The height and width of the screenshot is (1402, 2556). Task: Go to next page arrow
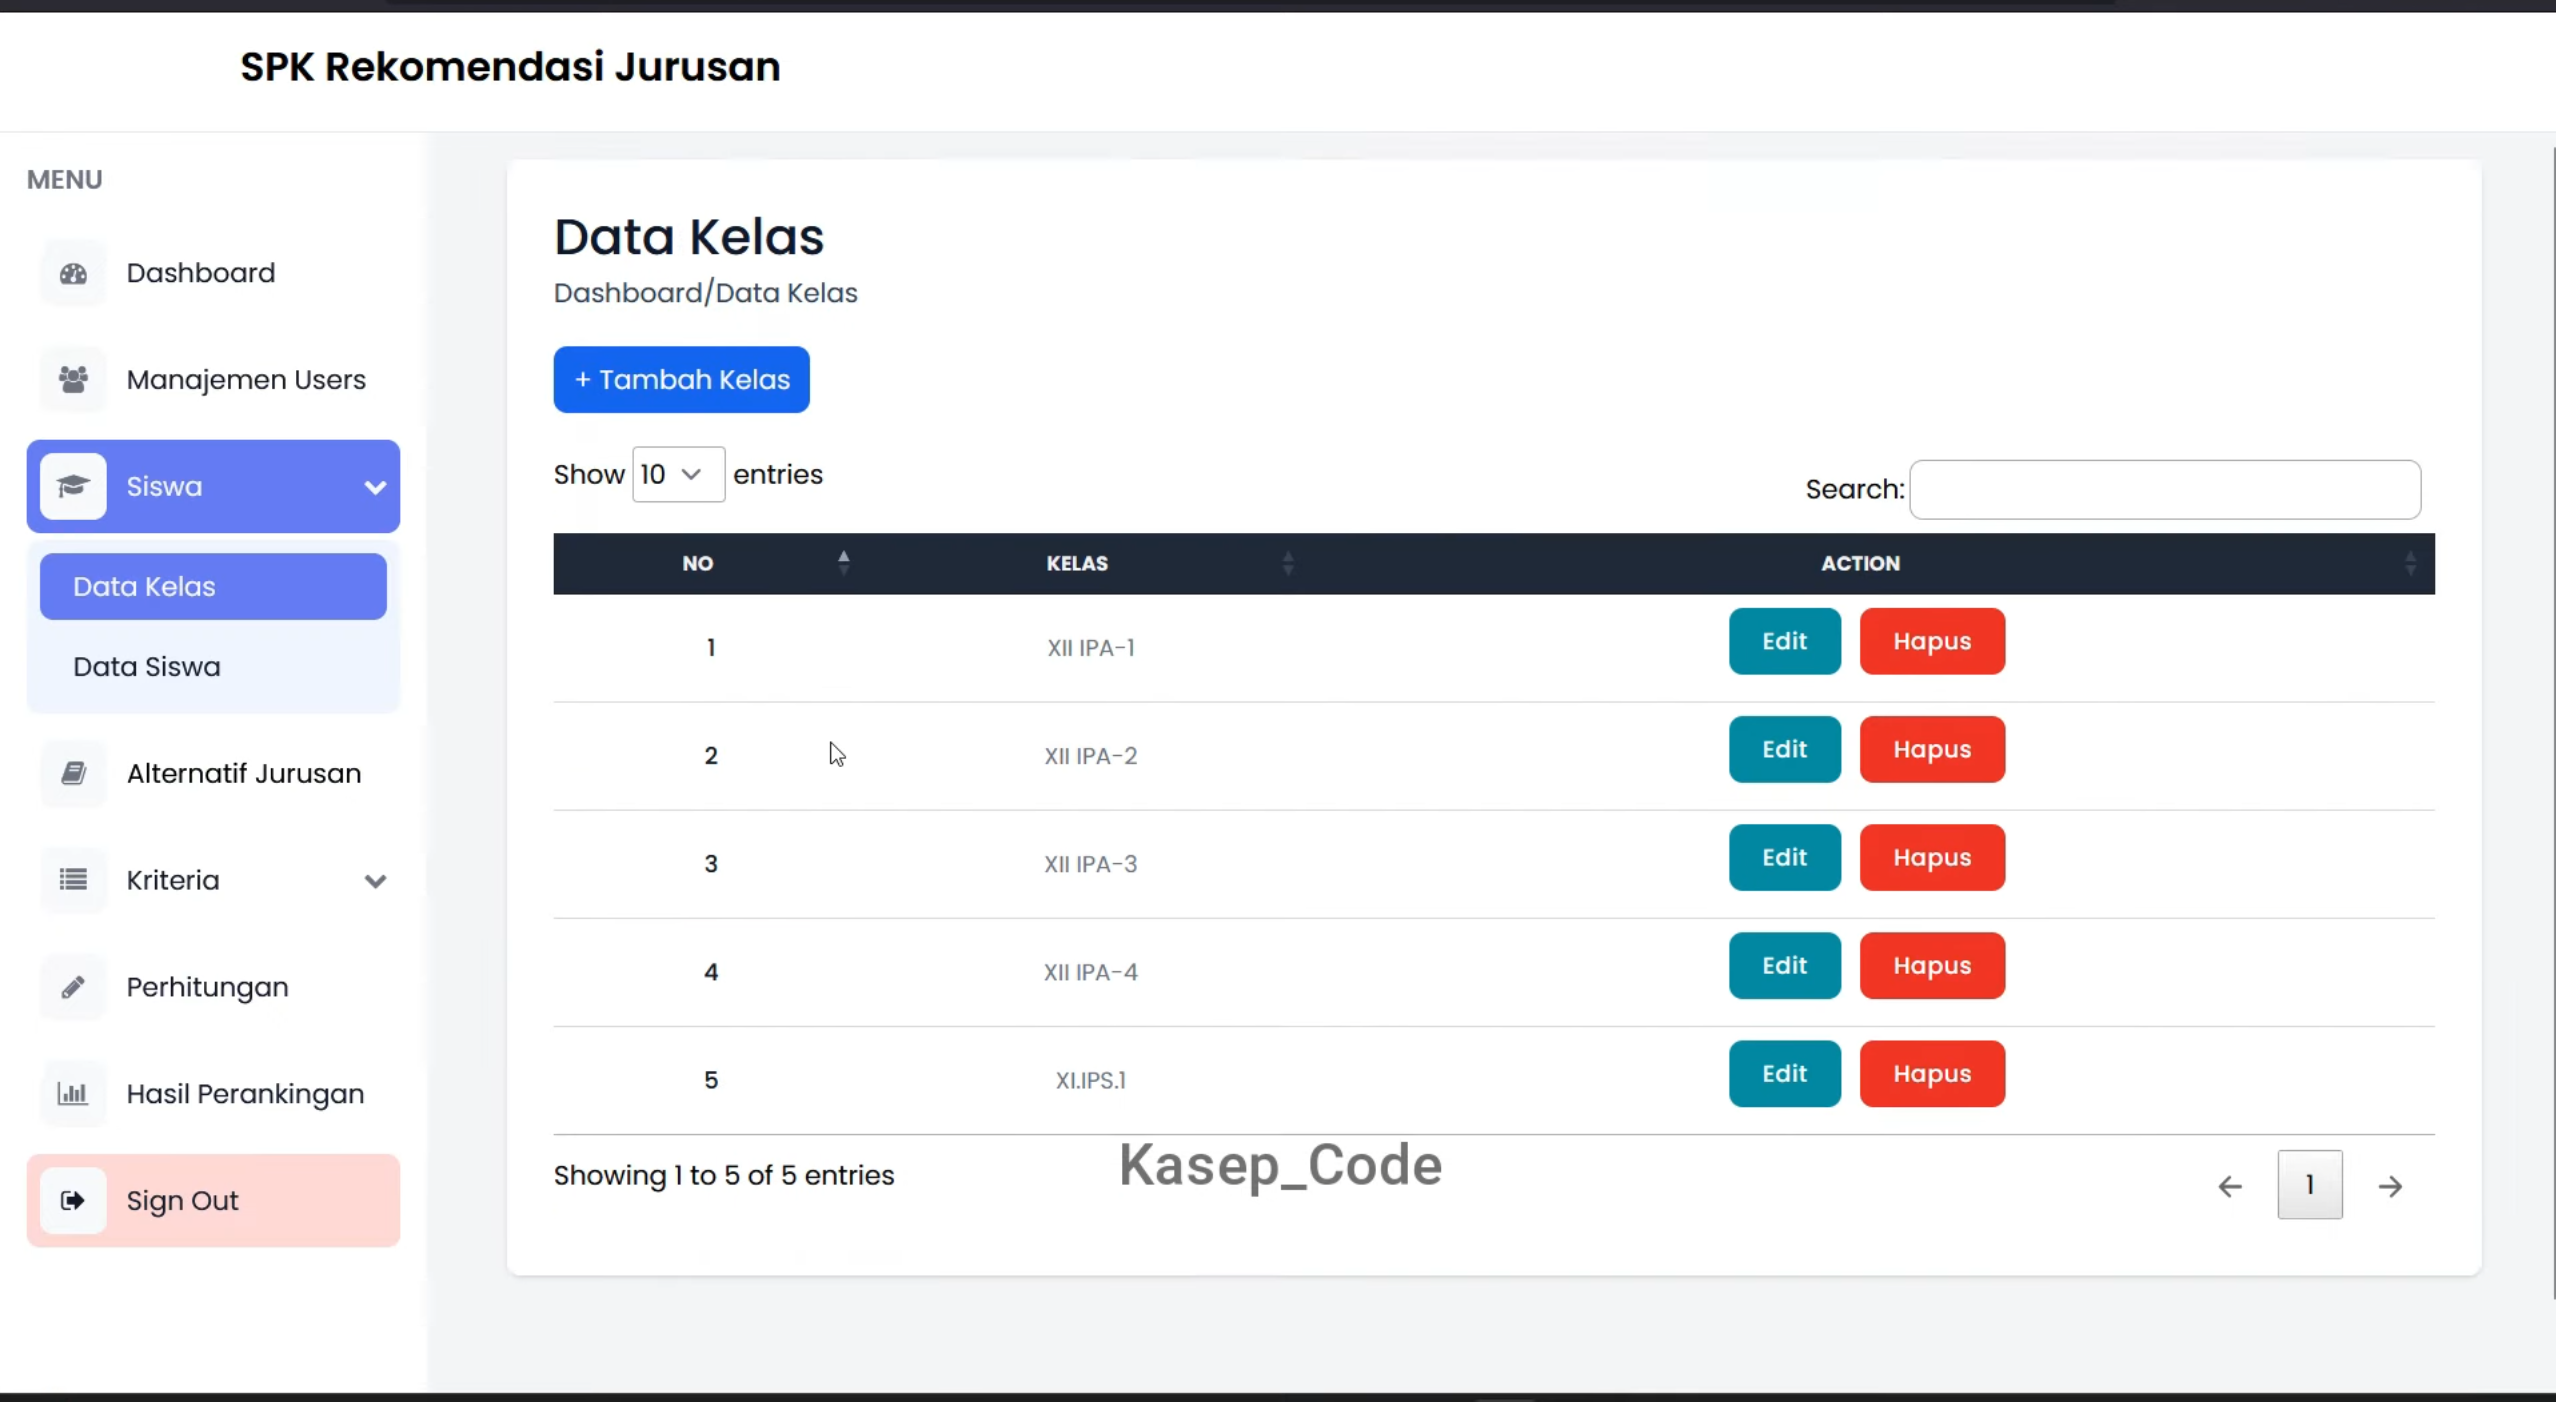click(2390, 1186)
